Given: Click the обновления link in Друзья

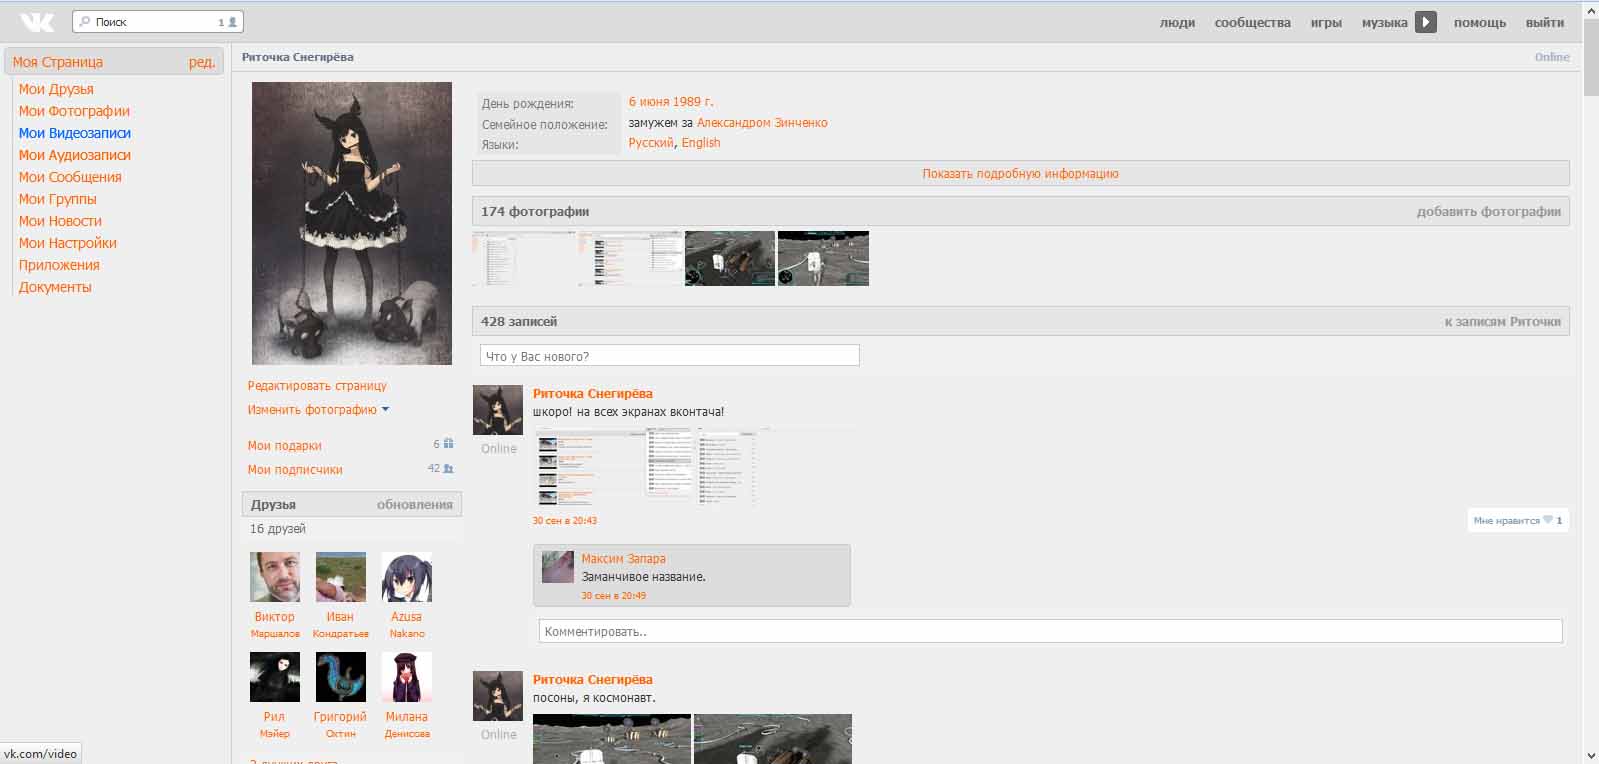Looking at the screenshot, I should point(415,505).
